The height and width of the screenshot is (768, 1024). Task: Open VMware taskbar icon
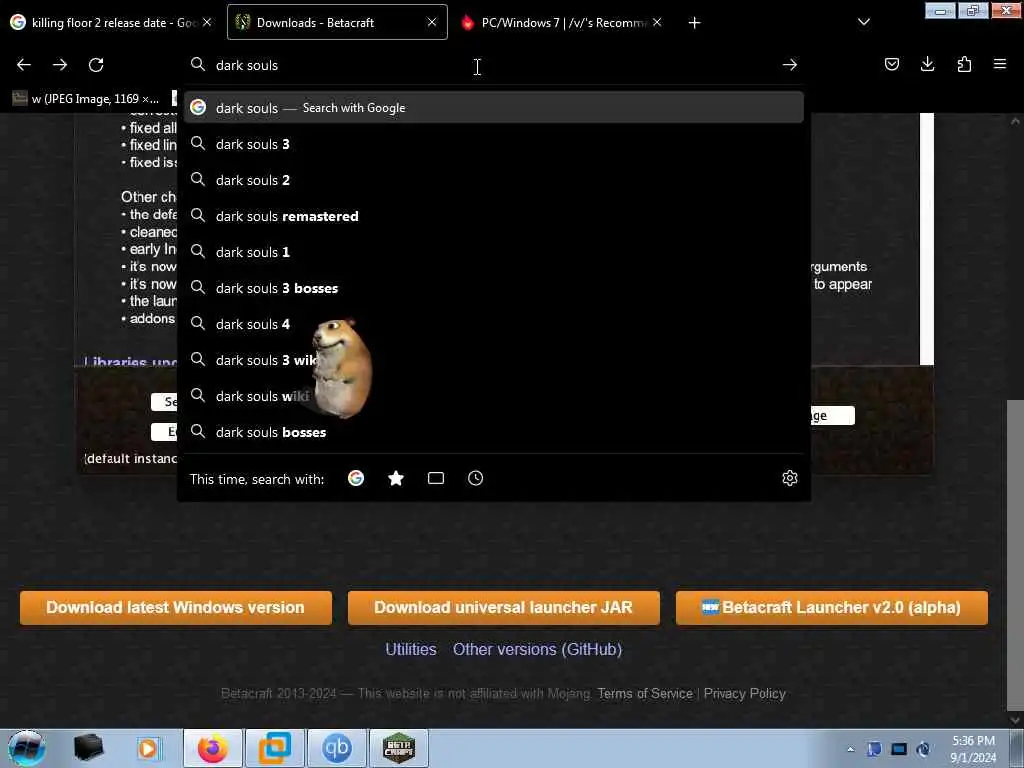tap(275, 748)
